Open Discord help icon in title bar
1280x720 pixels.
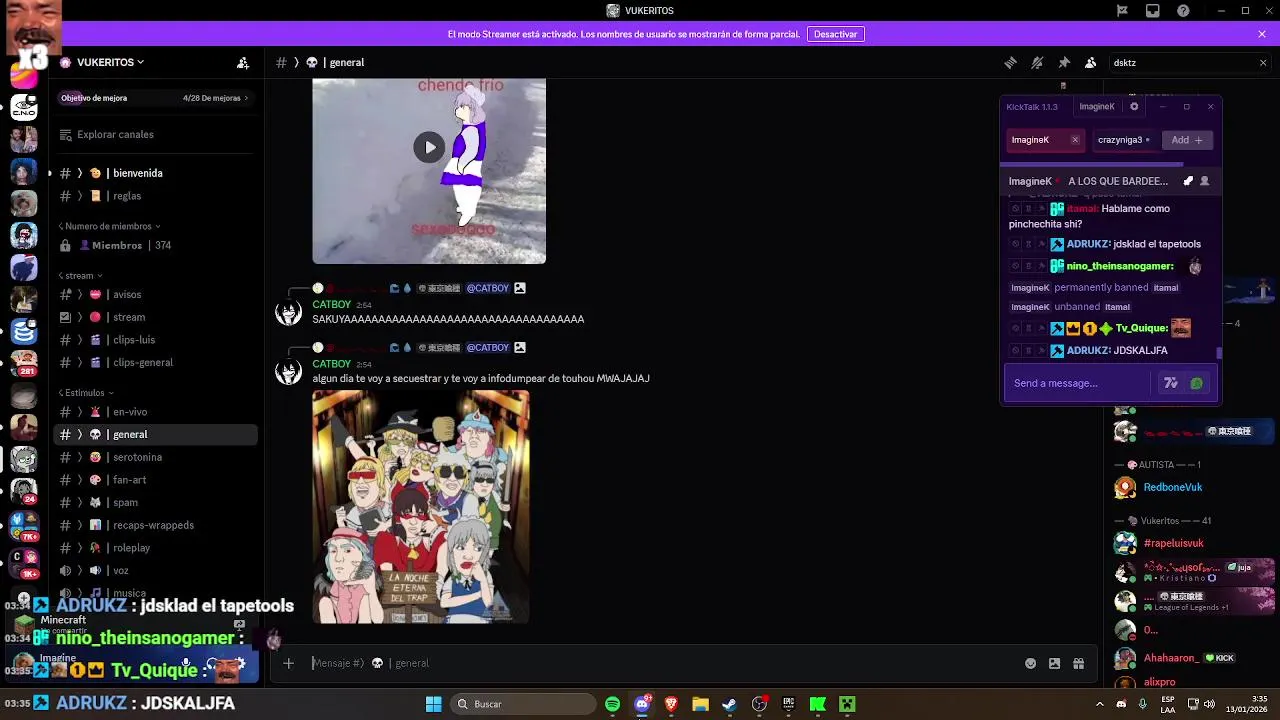click(x=1184, y=11)
